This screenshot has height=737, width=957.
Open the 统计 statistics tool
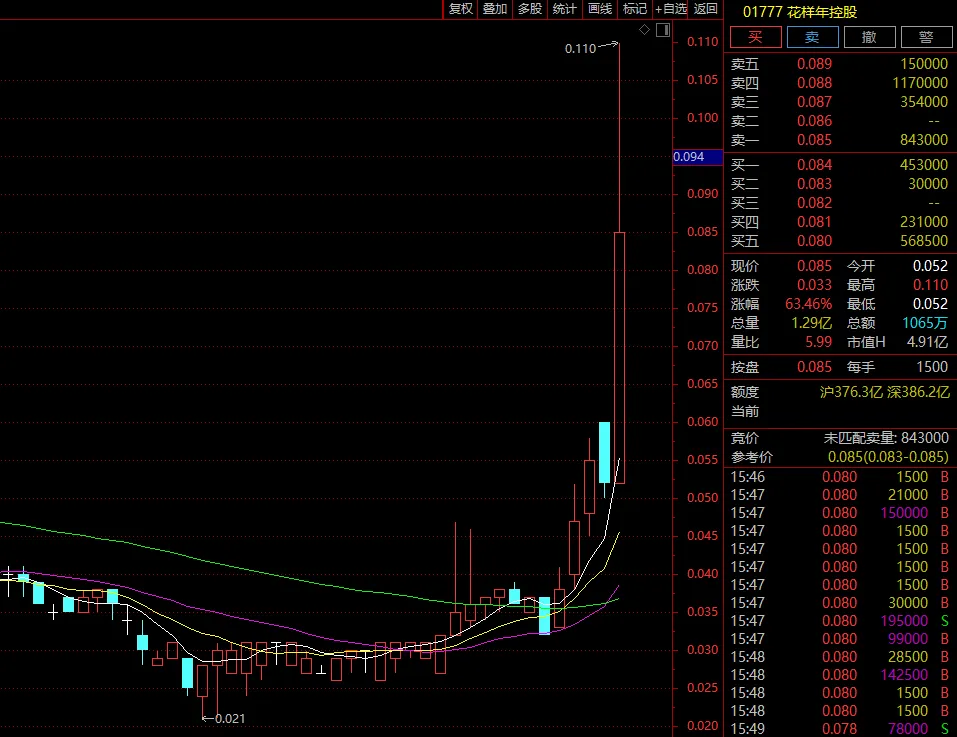pos(565,9)
